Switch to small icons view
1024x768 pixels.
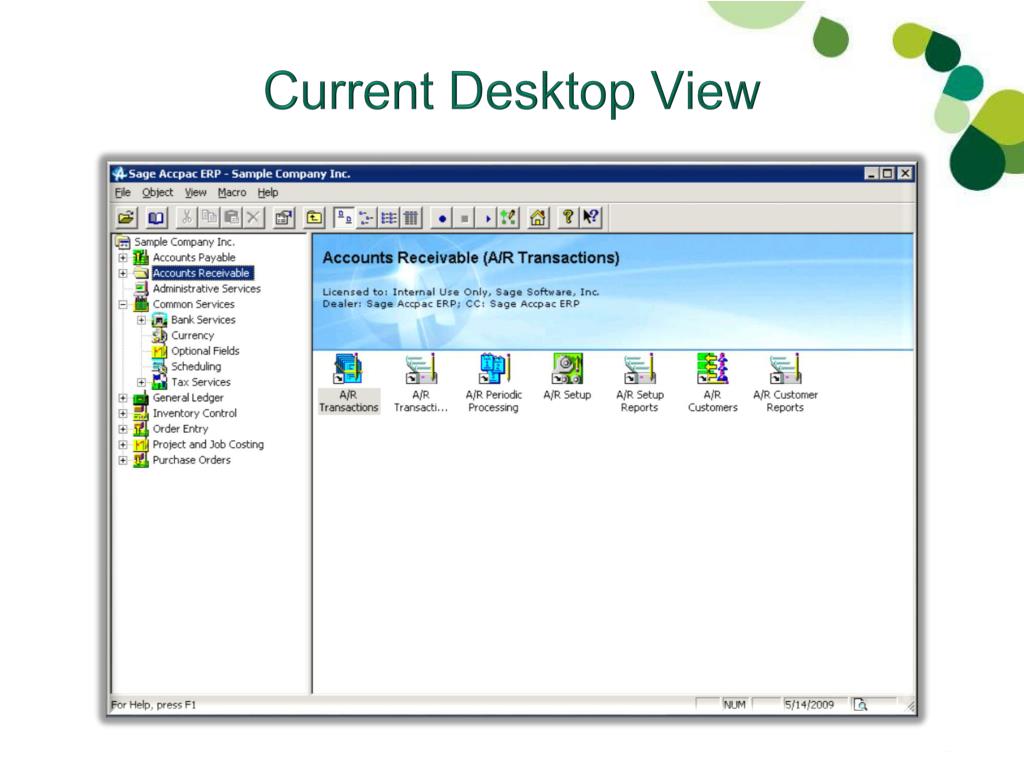[366, 217]
